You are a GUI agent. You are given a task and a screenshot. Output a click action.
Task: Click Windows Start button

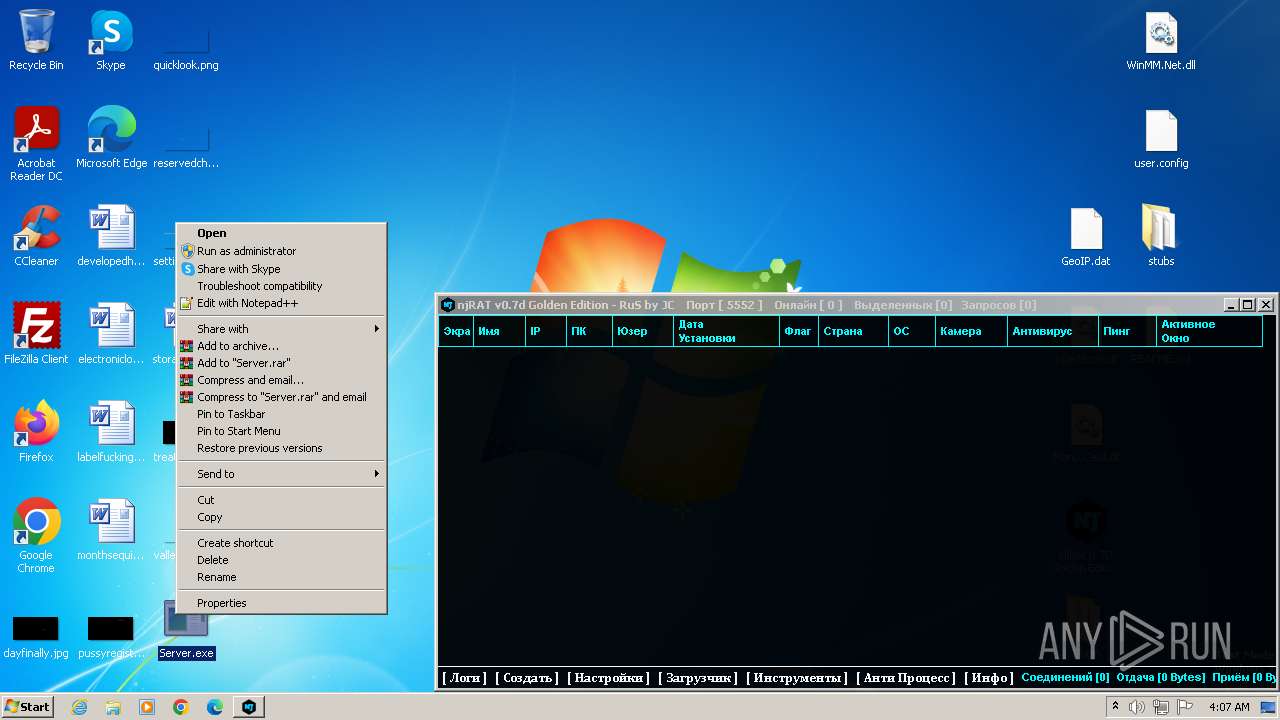pos(28,707)
